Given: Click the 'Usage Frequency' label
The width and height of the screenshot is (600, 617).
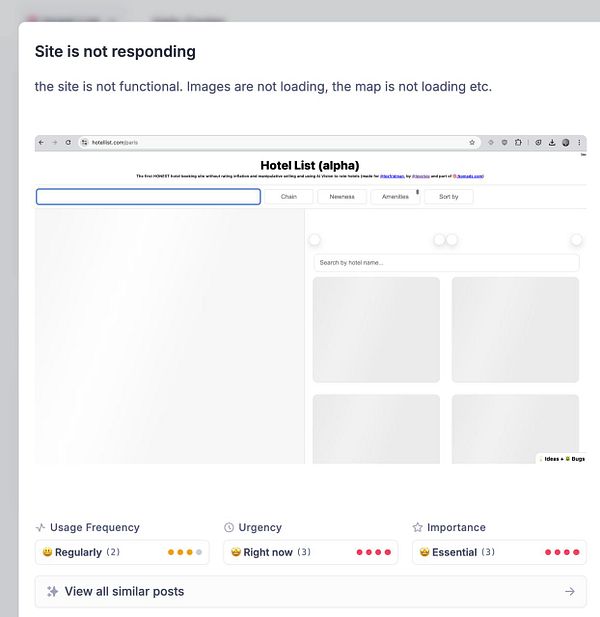Looking at the screenshot, I should (x=95, y=527).
